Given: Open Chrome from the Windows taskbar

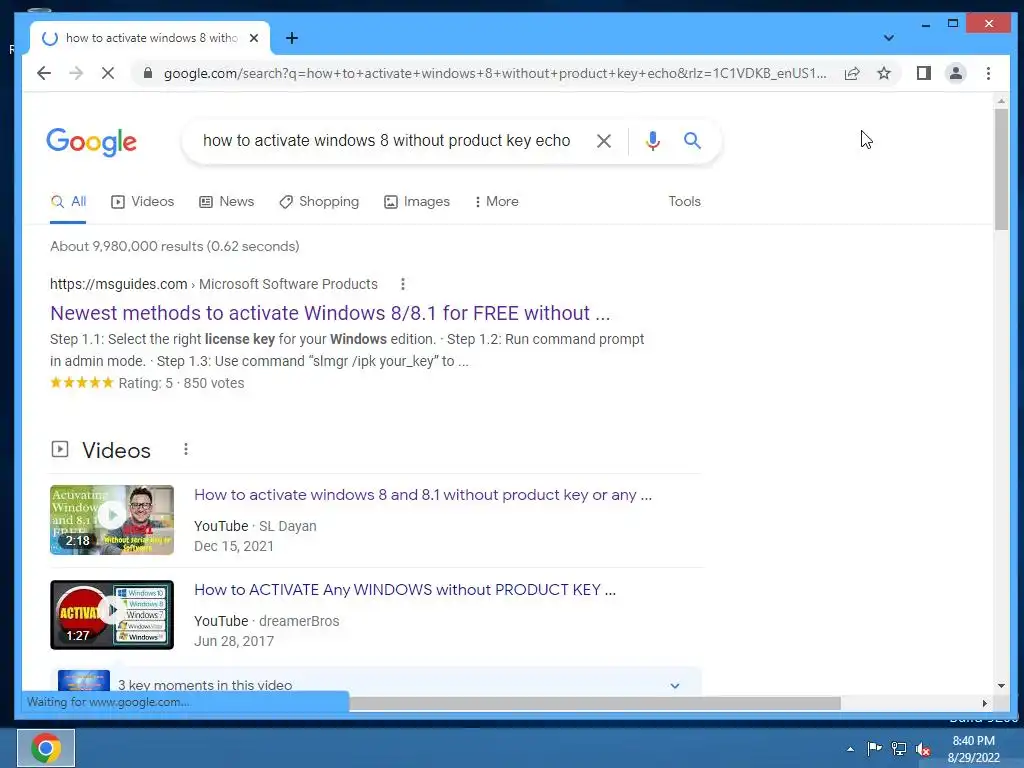Looking at the screenshot, I should pyautogui.click(x=46, y=748).
